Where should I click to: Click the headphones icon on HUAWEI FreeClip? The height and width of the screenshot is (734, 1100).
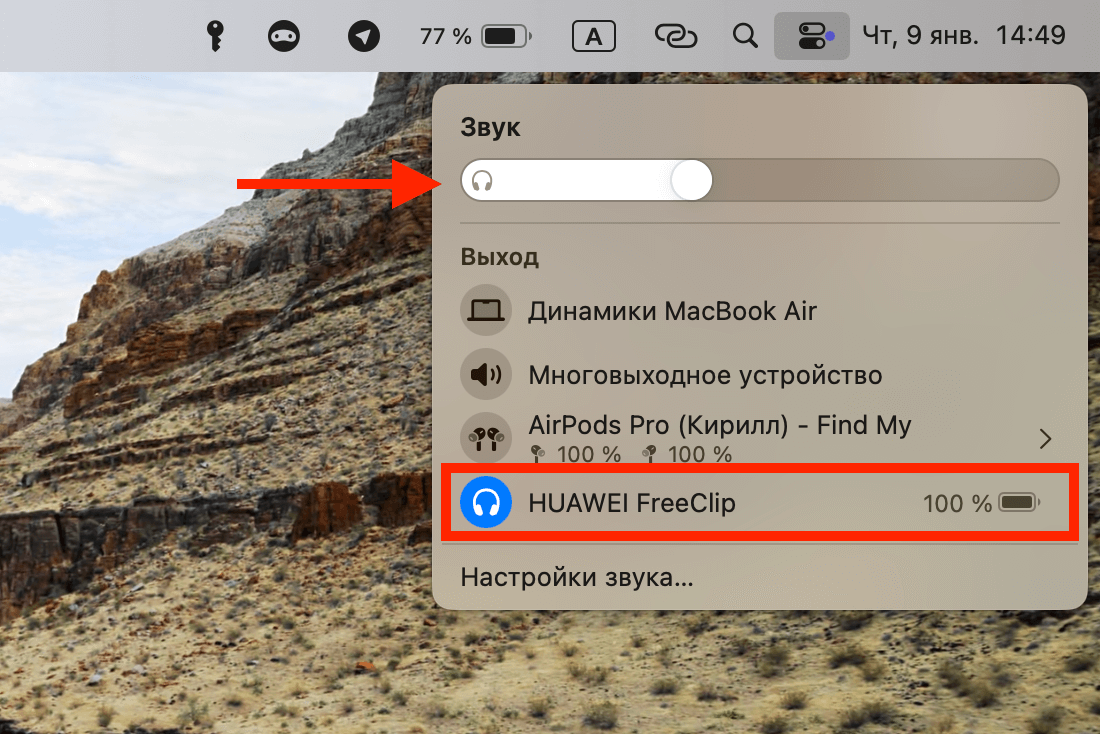(486, 503)
